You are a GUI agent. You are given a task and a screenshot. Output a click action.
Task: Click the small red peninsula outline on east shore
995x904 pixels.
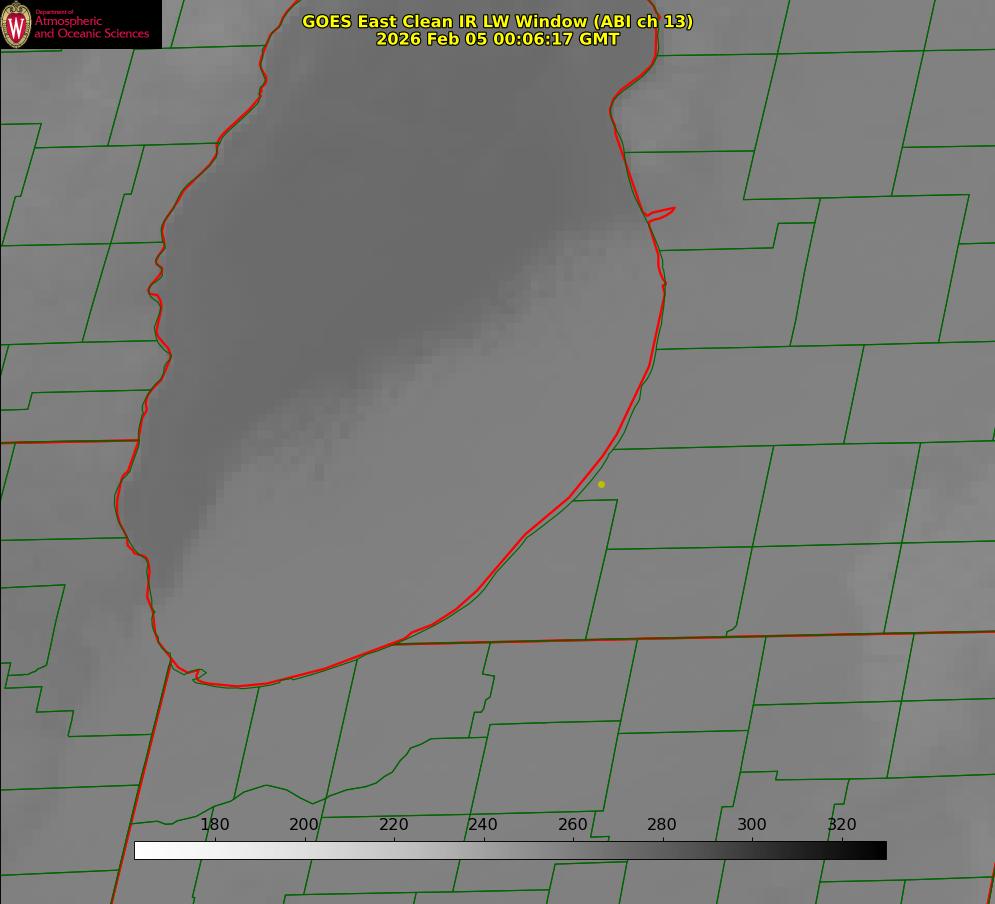pyautogui.click(x=661, y=213)
